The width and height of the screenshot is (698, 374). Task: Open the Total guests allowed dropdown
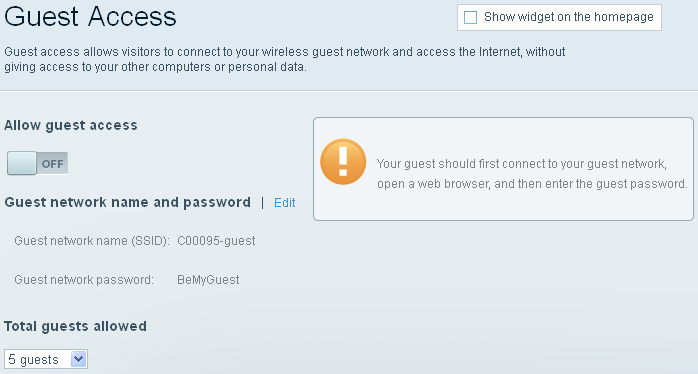pyautogui.click(x=46, y=359)
